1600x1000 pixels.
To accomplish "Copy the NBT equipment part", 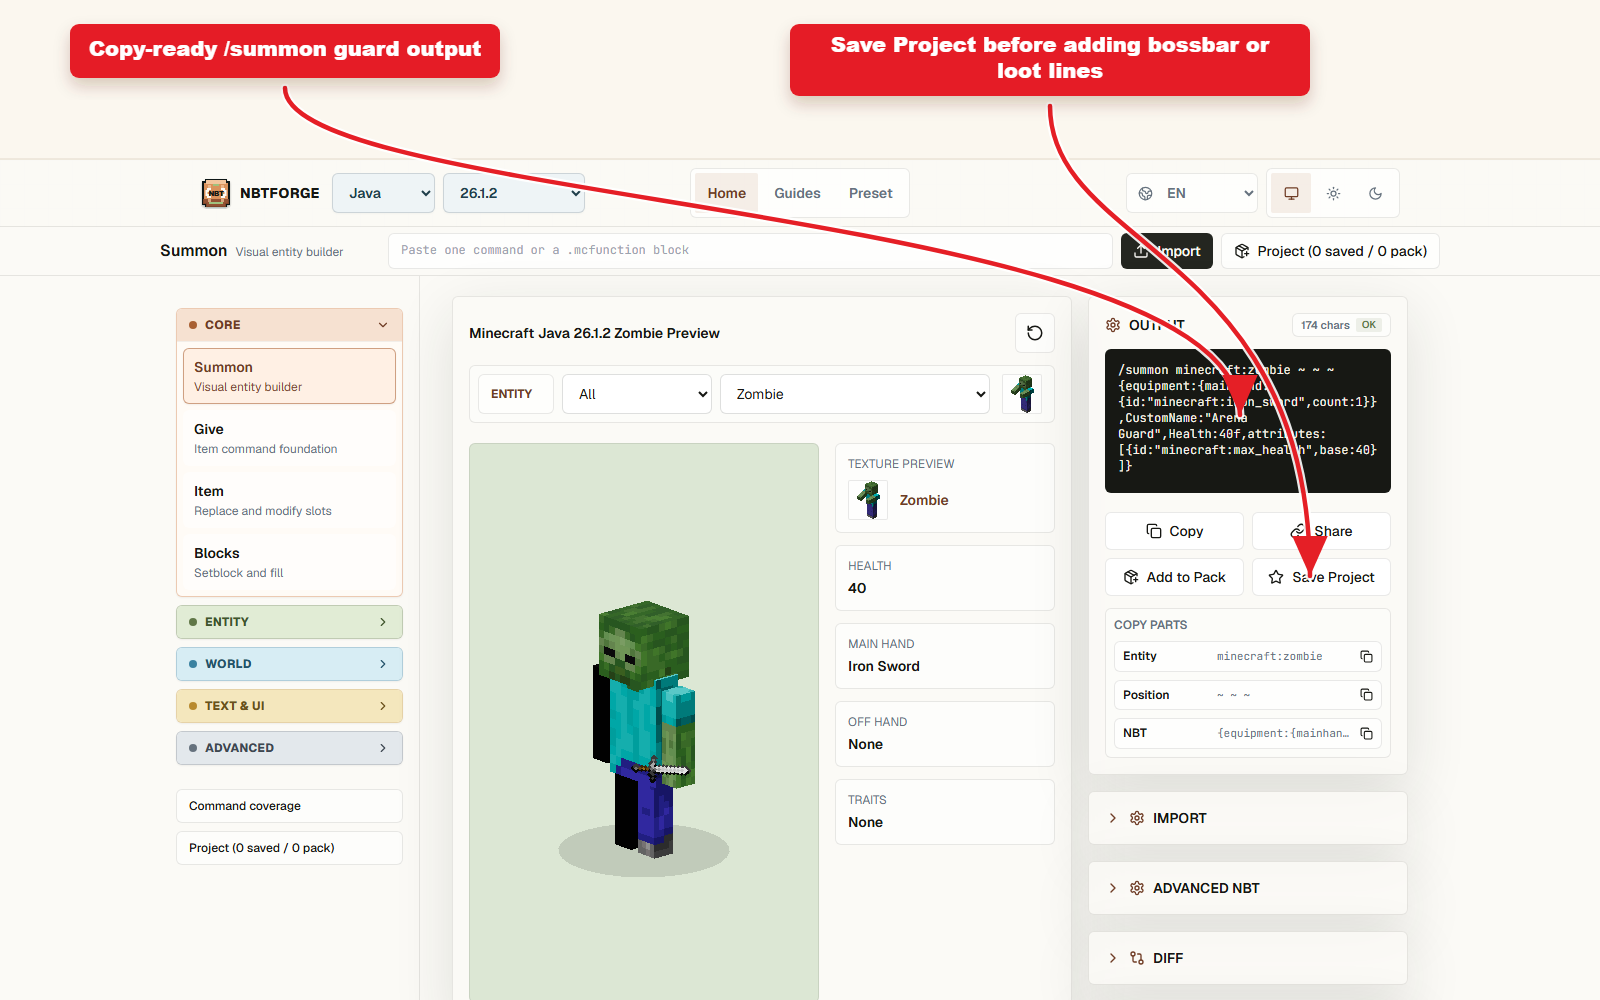I will [x=1366, y=733].
